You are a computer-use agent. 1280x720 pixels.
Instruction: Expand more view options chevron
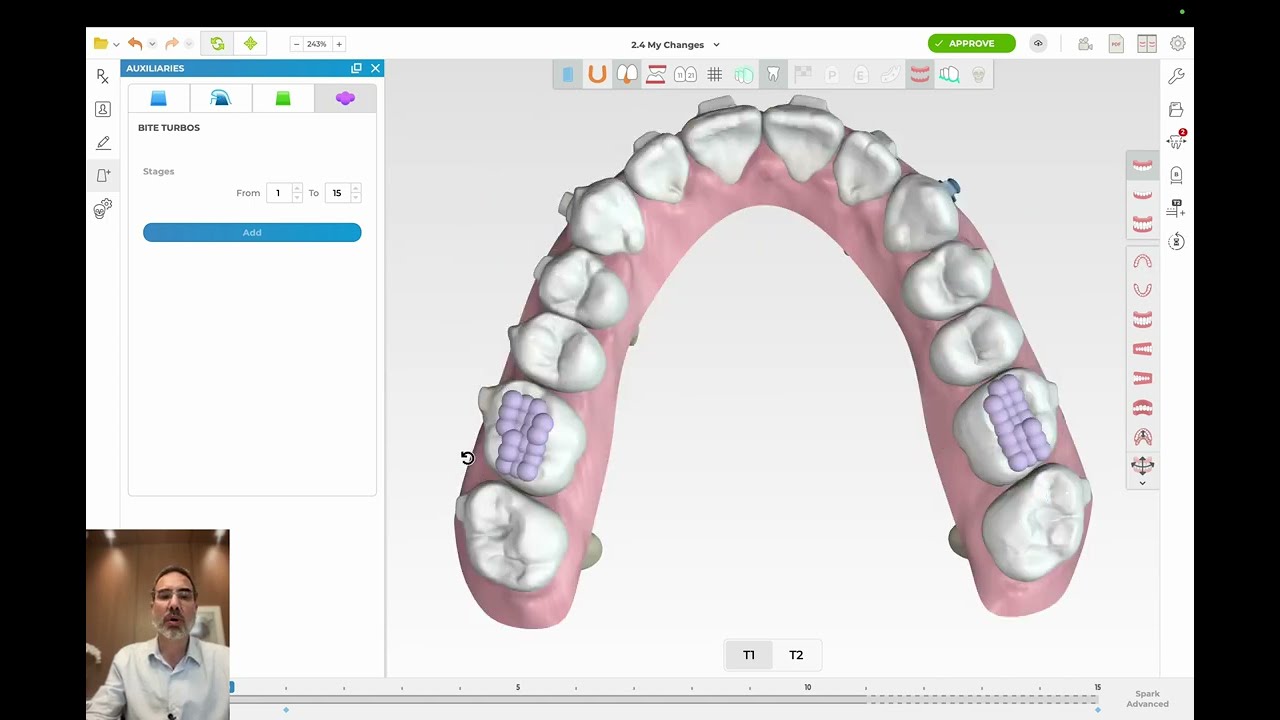[1142, 483]
